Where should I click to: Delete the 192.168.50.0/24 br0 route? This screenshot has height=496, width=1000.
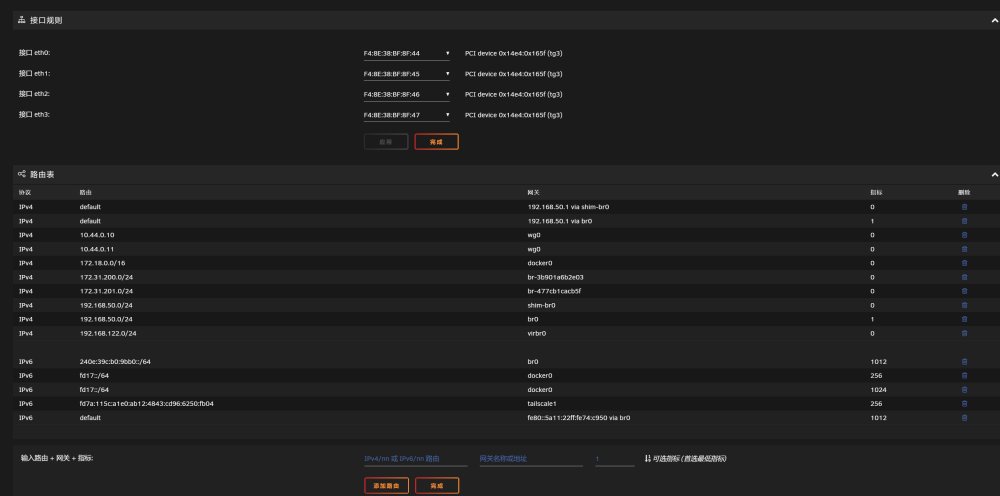(964, 319)
